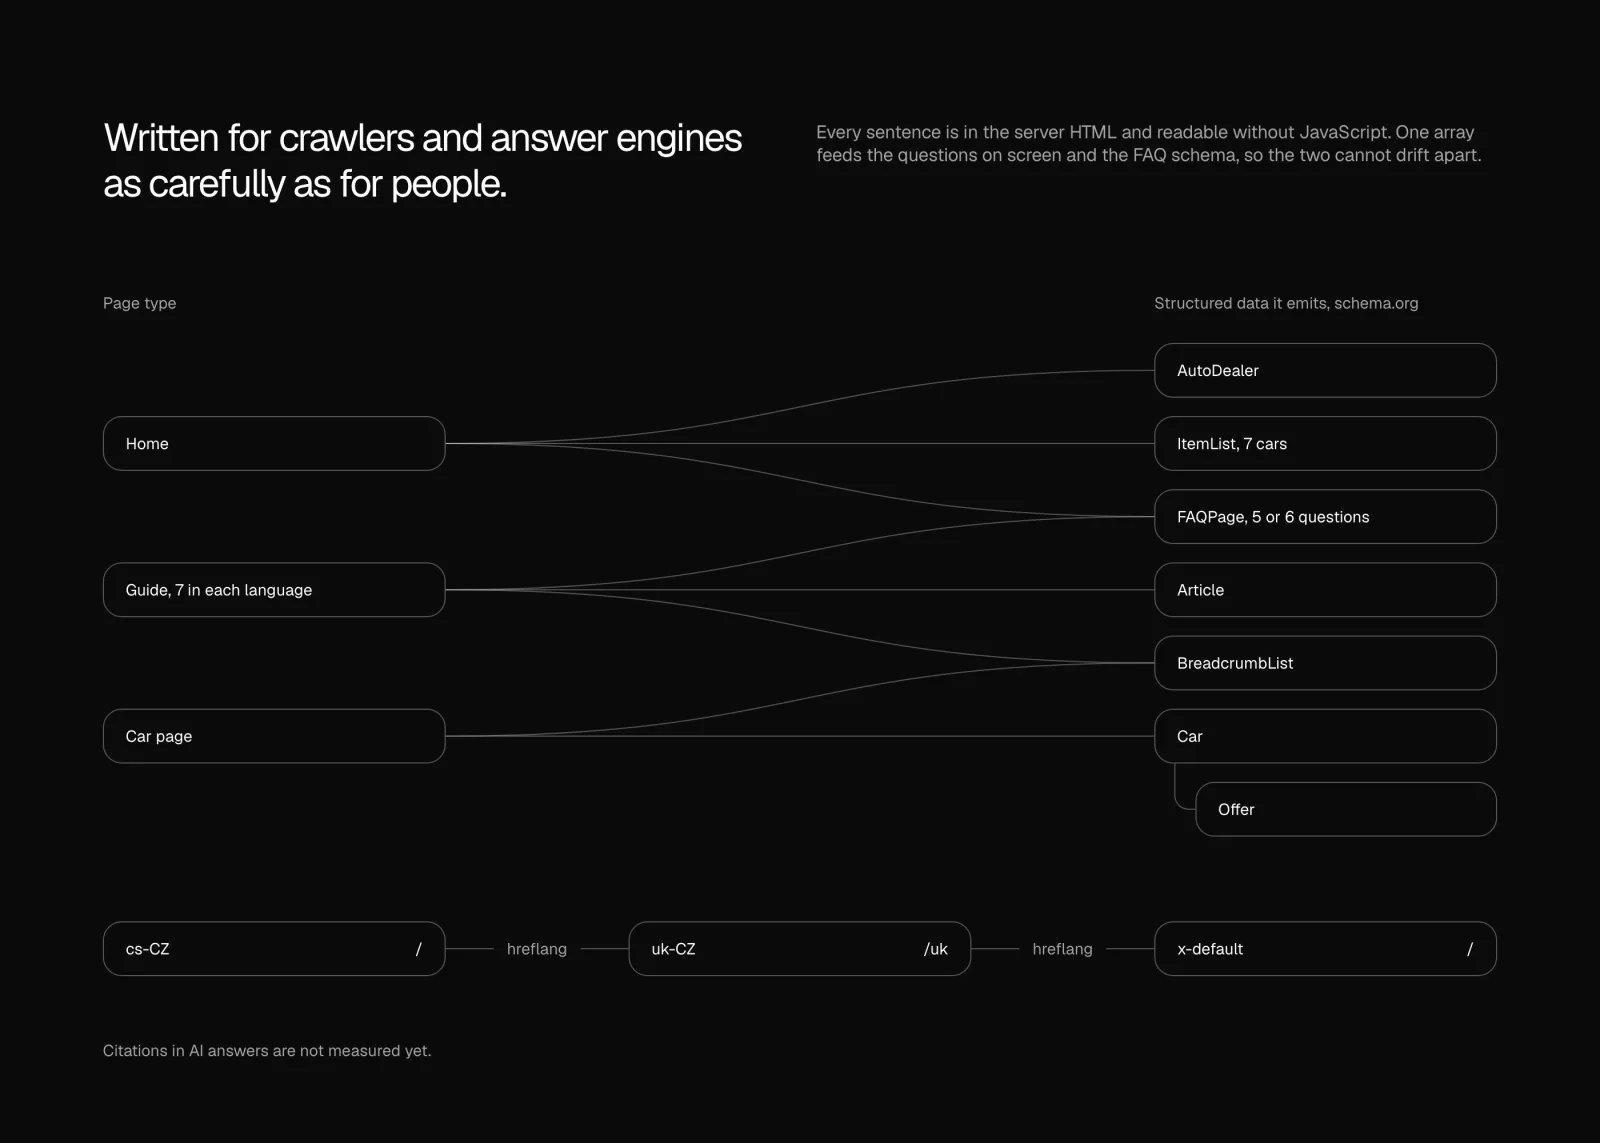Click the "ItemList, 7 cars" box
The width and height of the screenshot is (1600, 1143).
(1325, 443)
